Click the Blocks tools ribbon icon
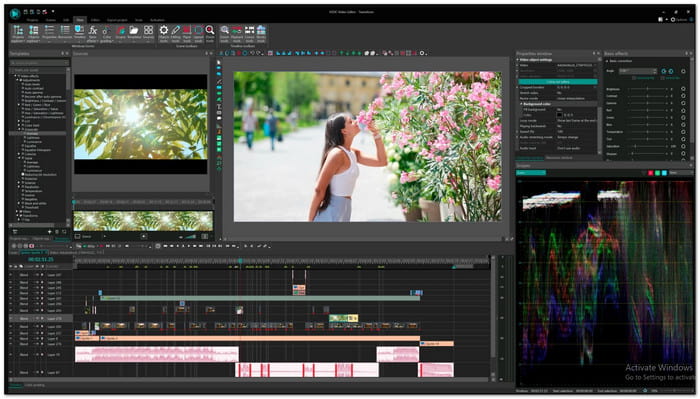Screen dimensions: 700x399 [x=261, y=33]
